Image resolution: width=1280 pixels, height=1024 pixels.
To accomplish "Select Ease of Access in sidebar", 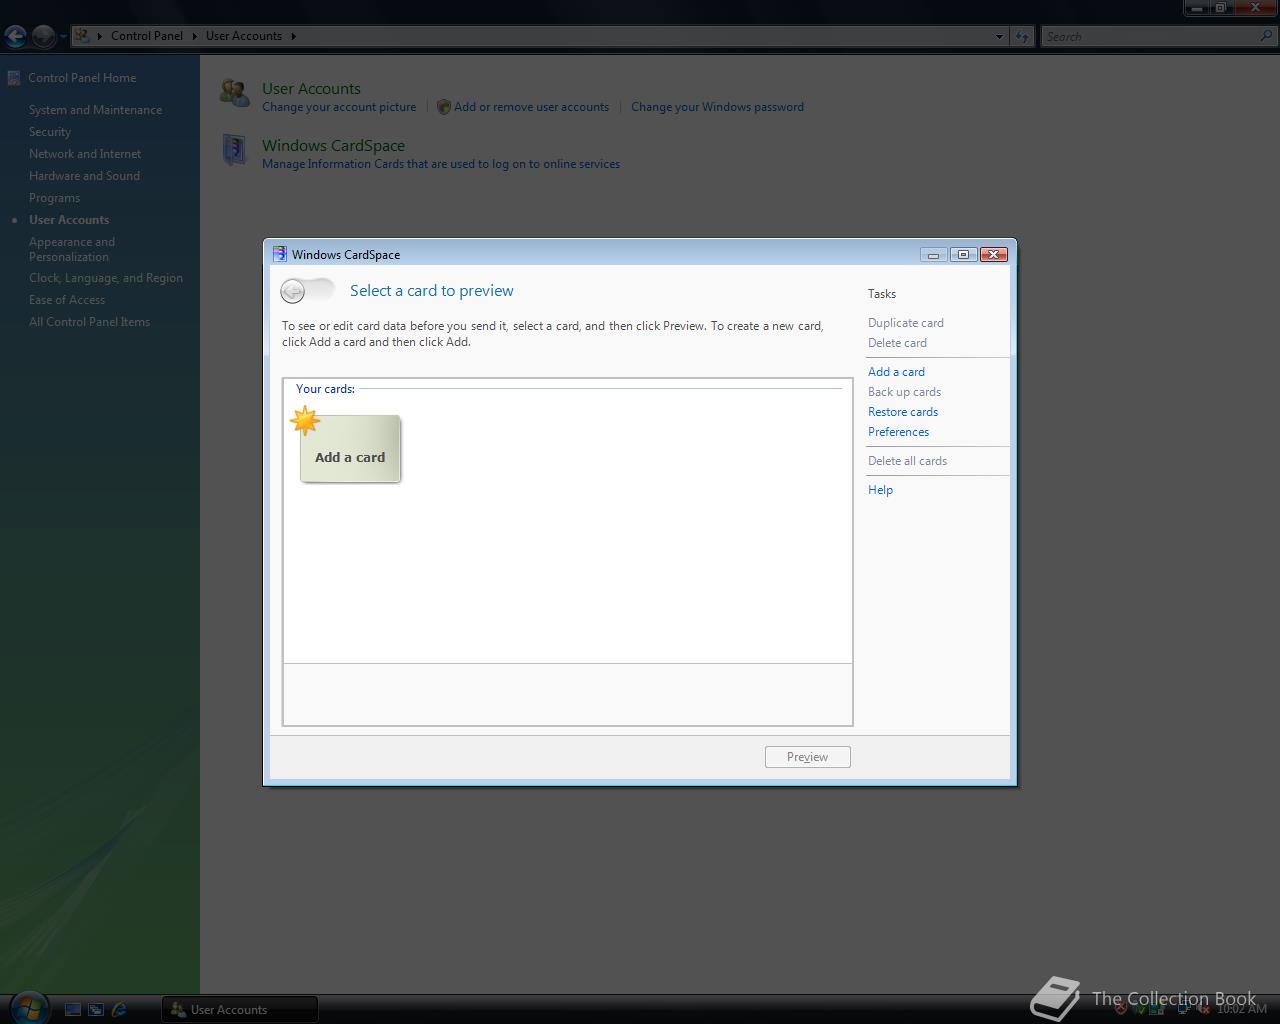I will [67, 300].
